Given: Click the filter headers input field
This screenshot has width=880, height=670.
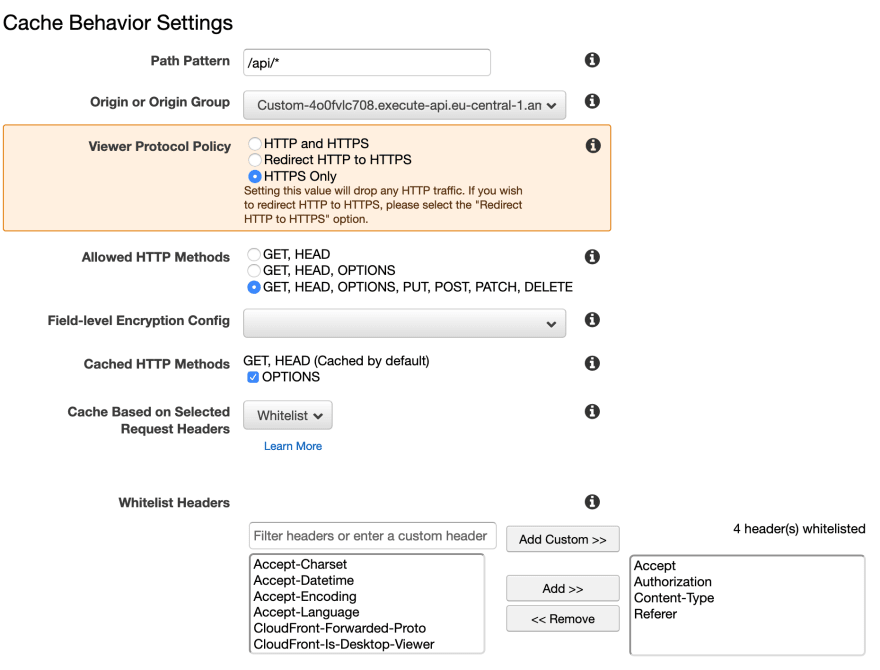Looking at the screenshot, I should (373, 536).
